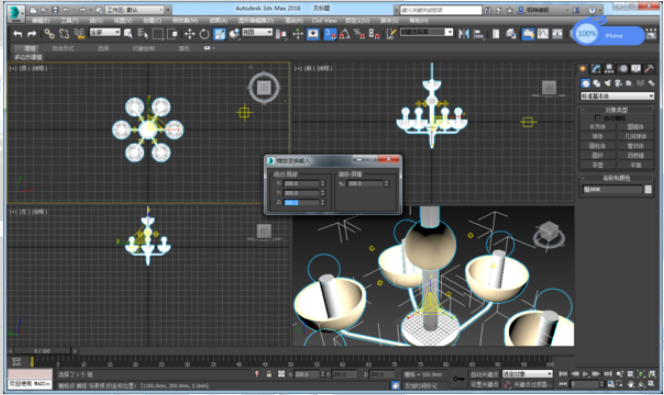Click the Redo arrow in main toolbar
The image size is (664, 395).
tap(32, 34)
